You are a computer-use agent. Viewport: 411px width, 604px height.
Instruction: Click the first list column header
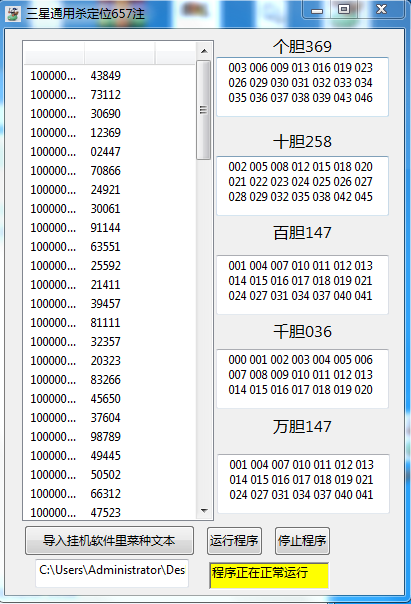click(x=54, y=53)
